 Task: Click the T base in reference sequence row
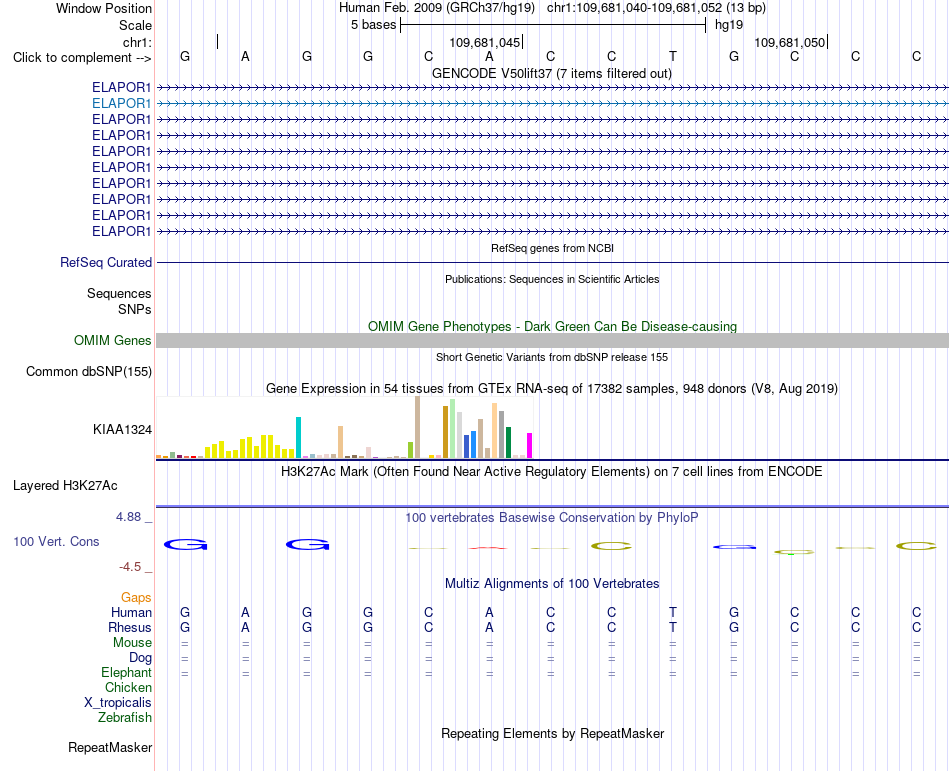673,56
